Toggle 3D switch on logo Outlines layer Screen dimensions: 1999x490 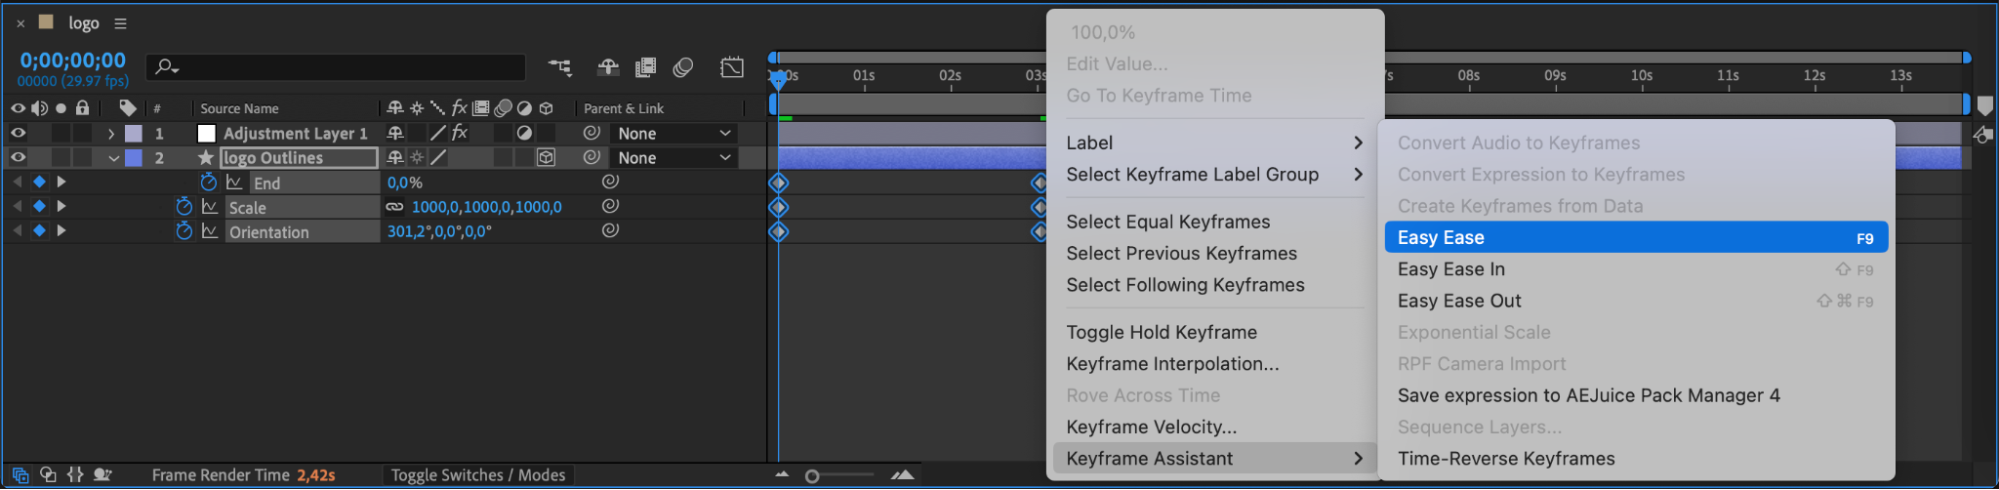(546, 157)
